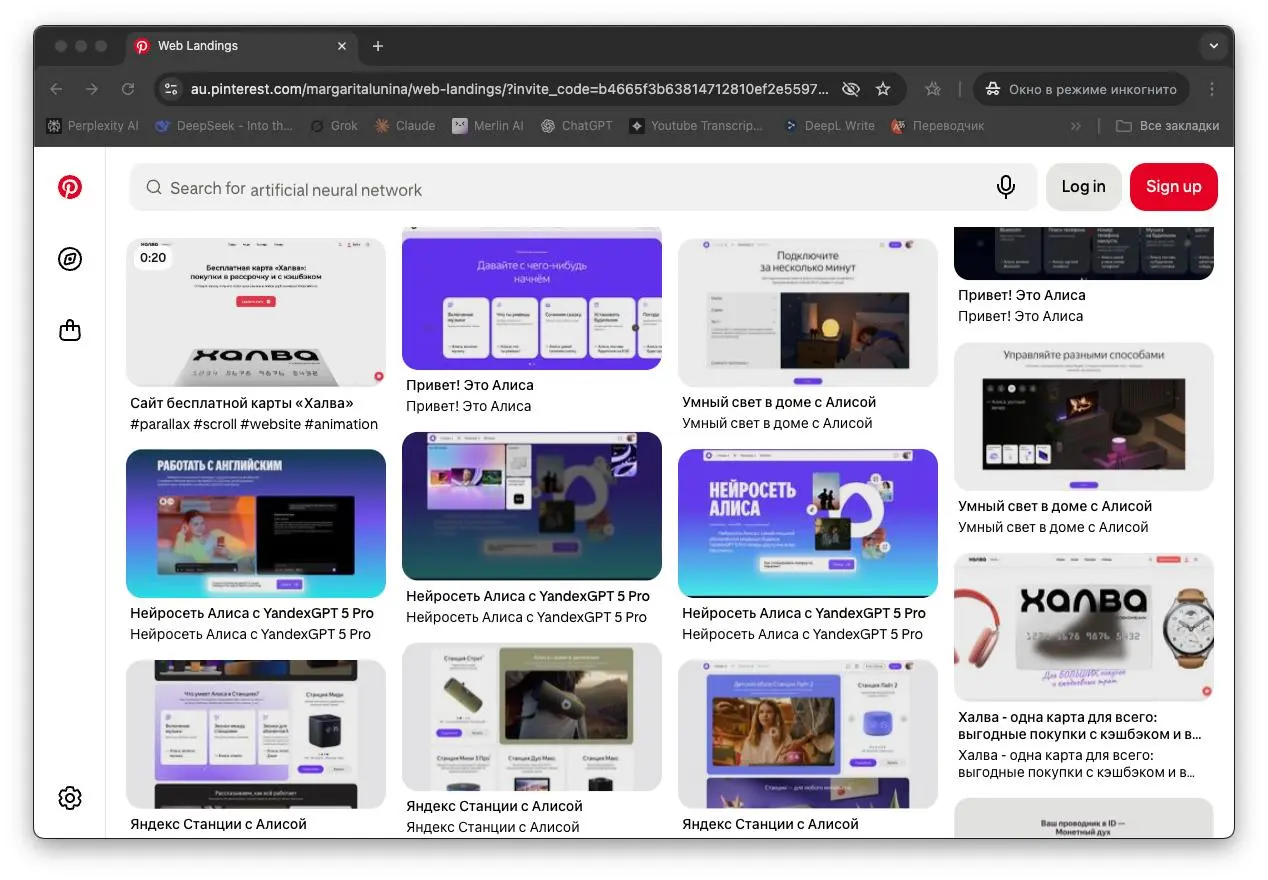The width and height of the screenshot is (1268, 880).
Task: Bookmark this page with the star icon
Action: [883, 89]
